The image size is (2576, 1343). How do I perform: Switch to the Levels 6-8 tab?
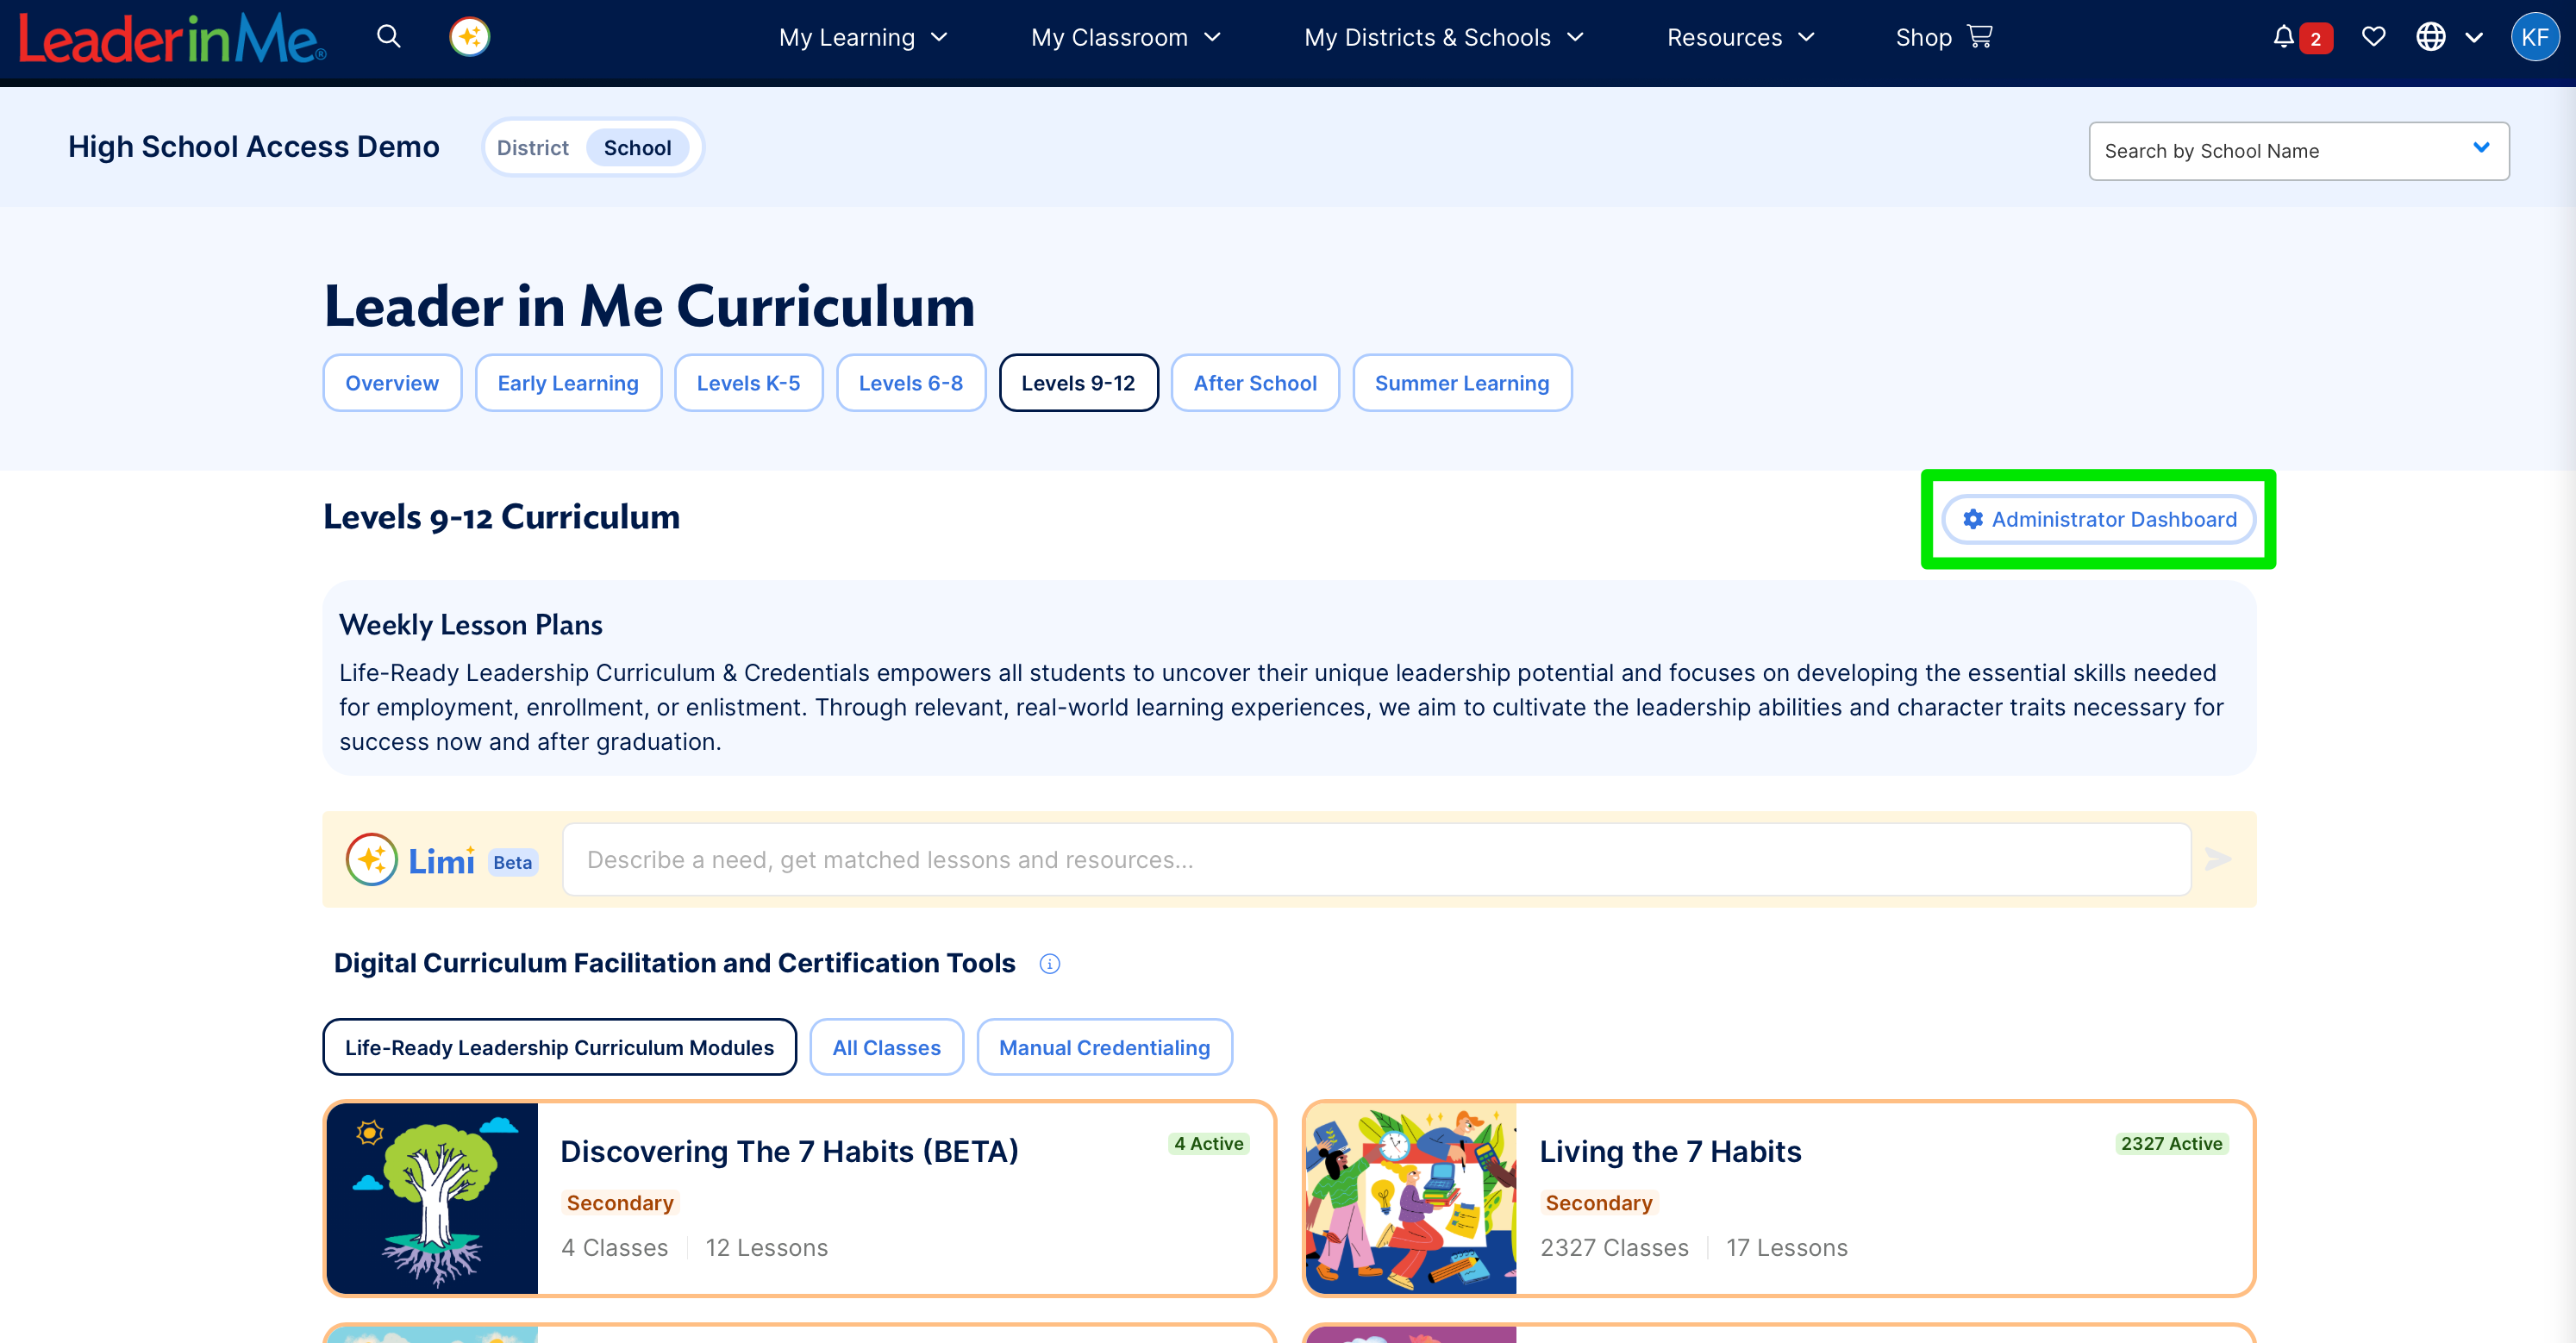point(911,383)
